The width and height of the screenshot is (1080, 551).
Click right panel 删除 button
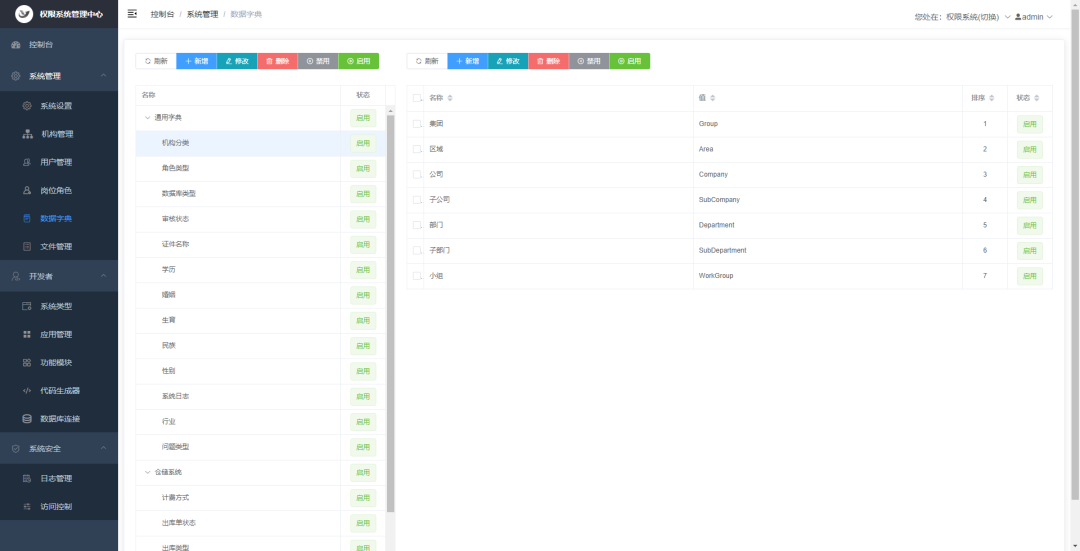click(548, 61)
